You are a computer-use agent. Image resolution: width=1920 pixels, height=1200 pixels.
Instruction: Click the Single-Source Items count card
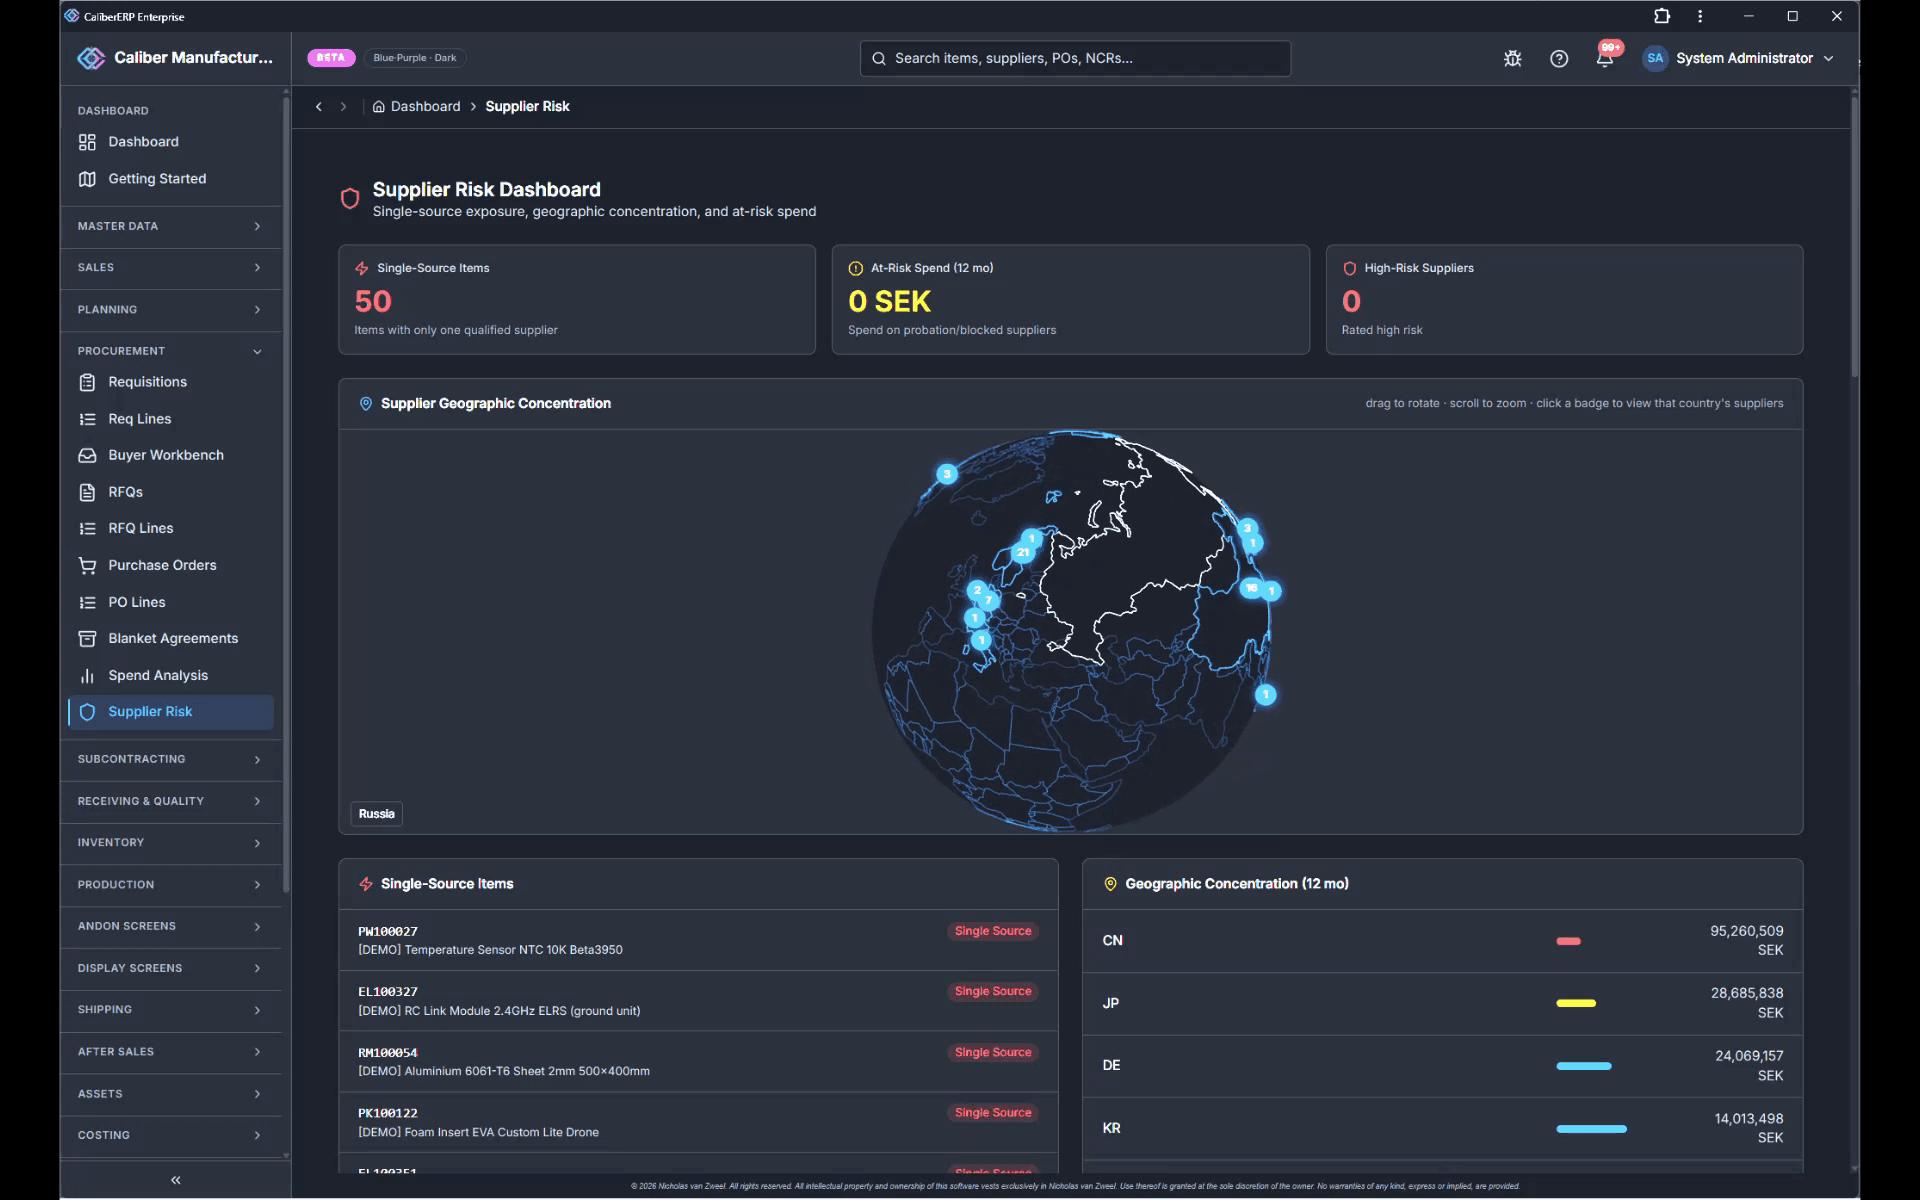pos(577,300)
